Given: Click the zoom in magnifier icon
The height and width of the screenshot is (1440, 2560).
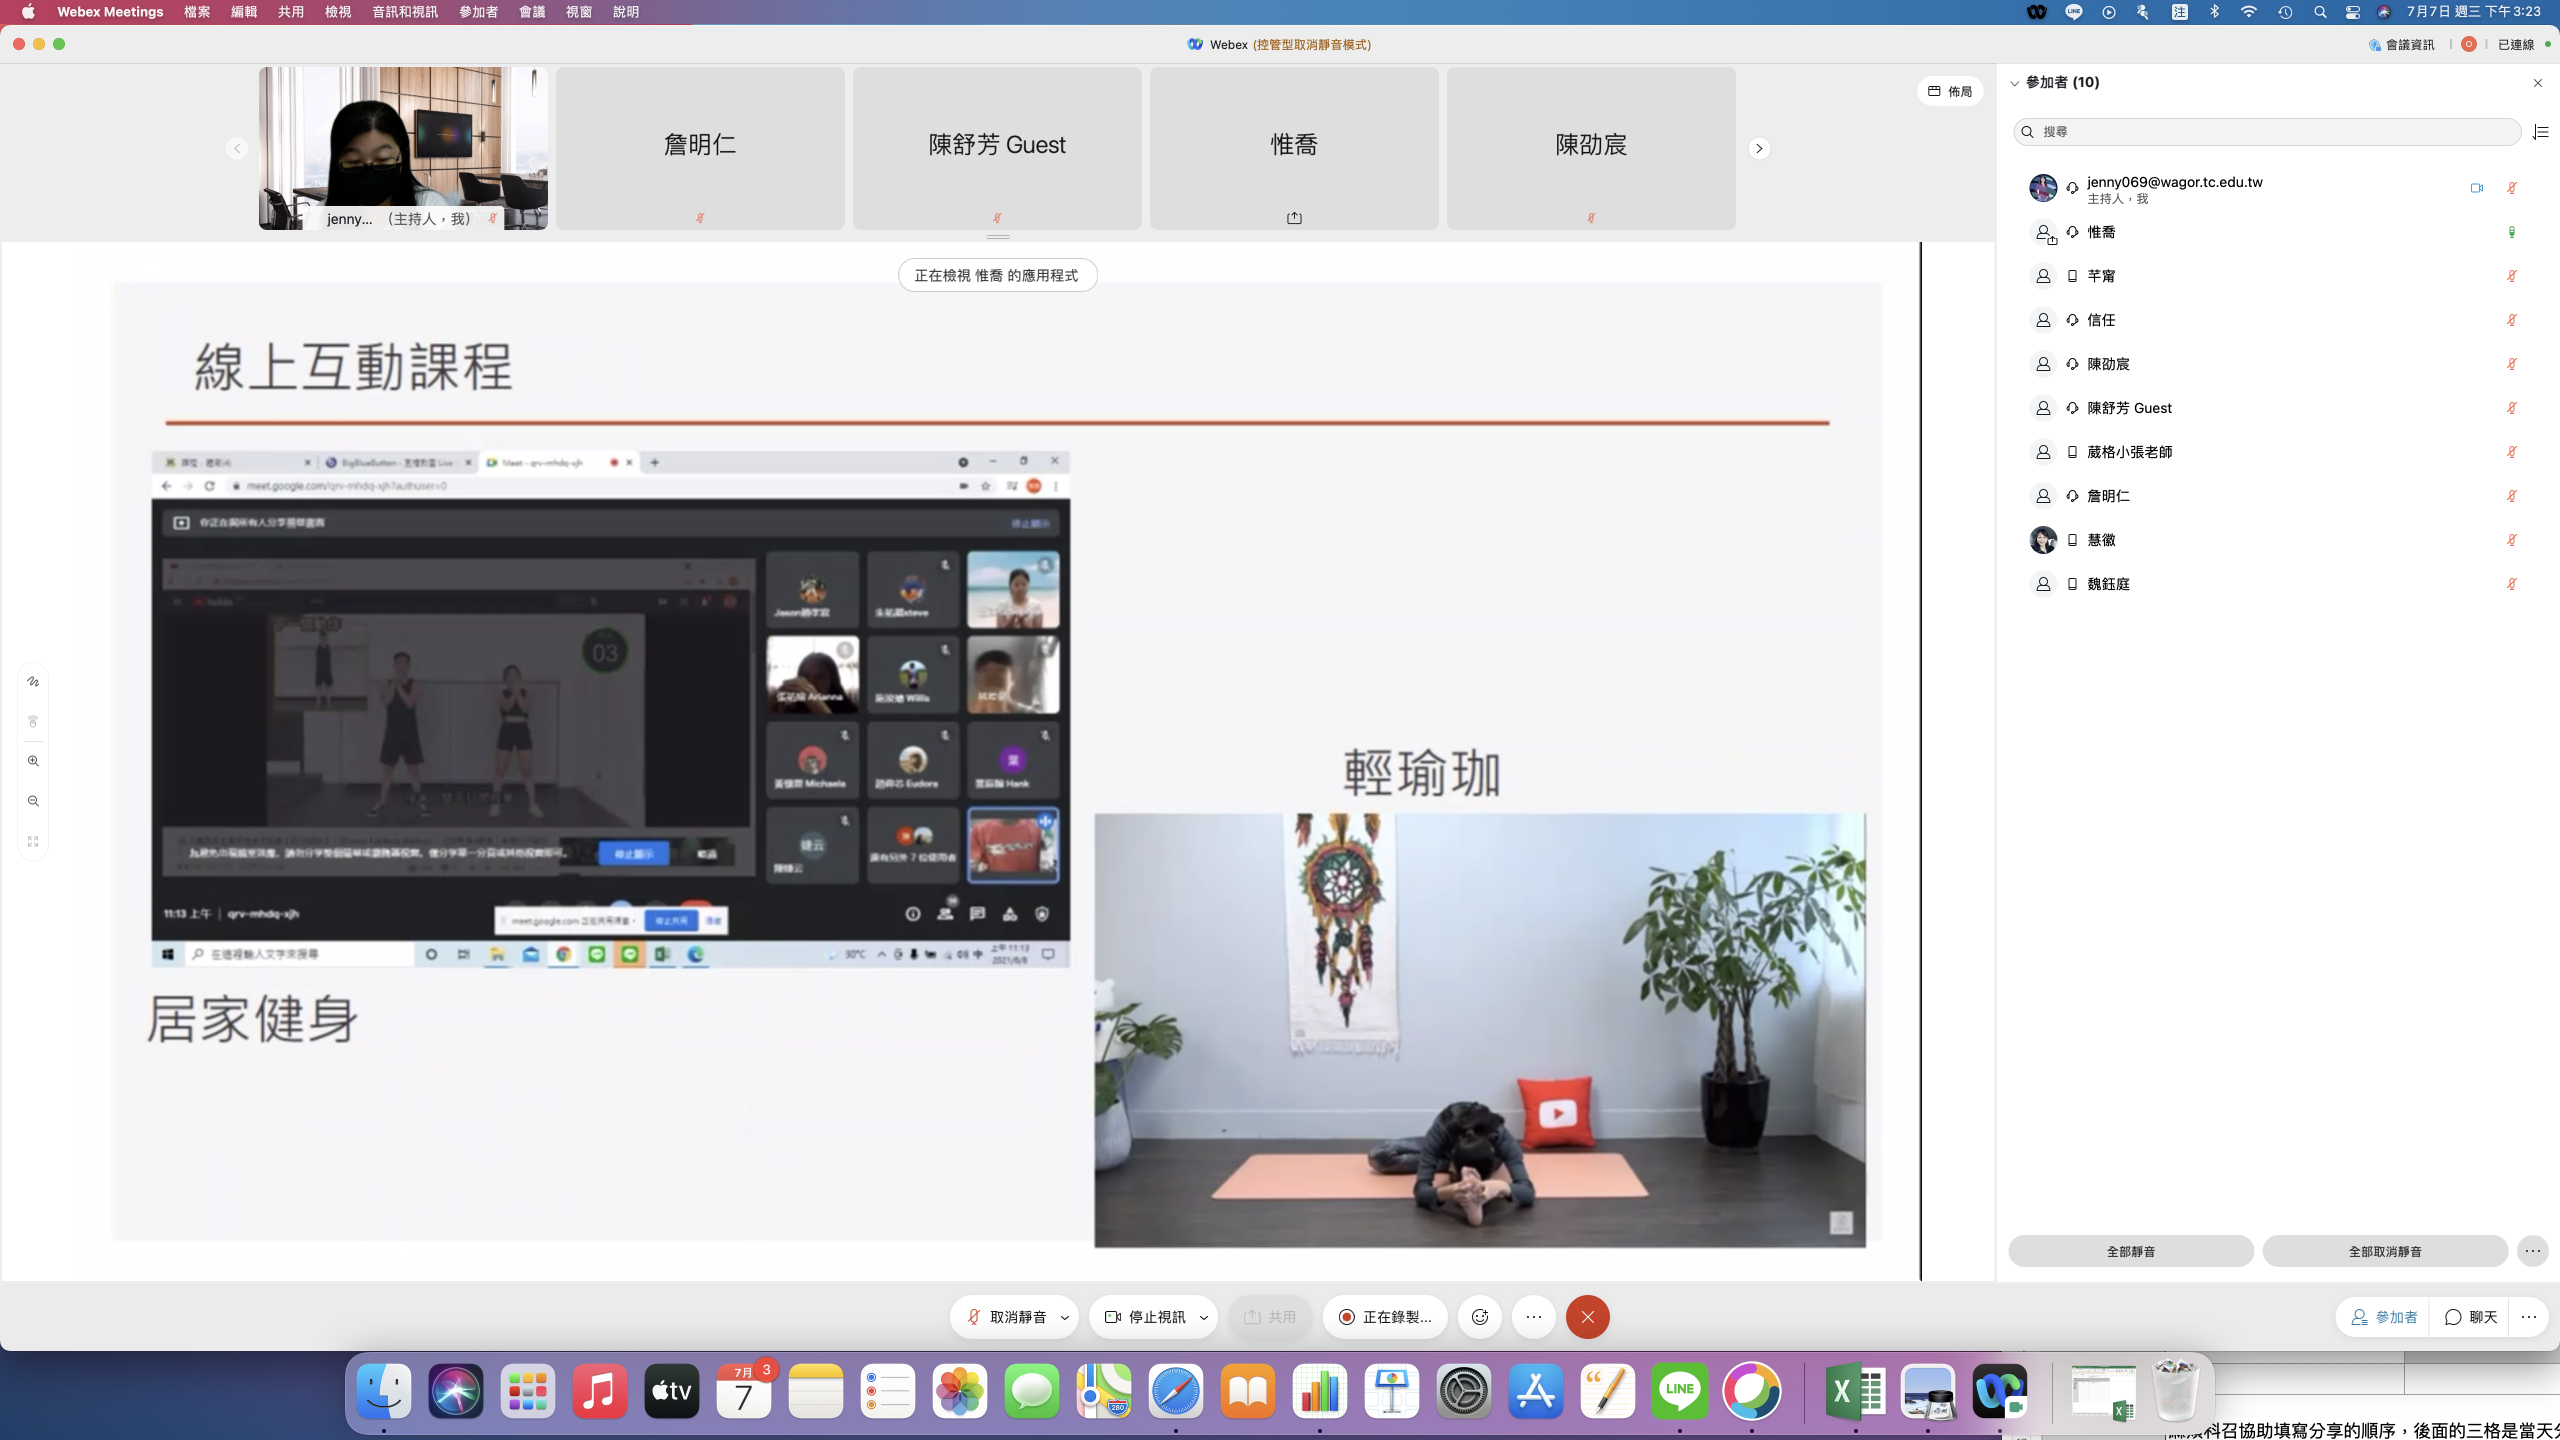Looking at the screenshot, I should pyautogui.click(x=33, y=761).
